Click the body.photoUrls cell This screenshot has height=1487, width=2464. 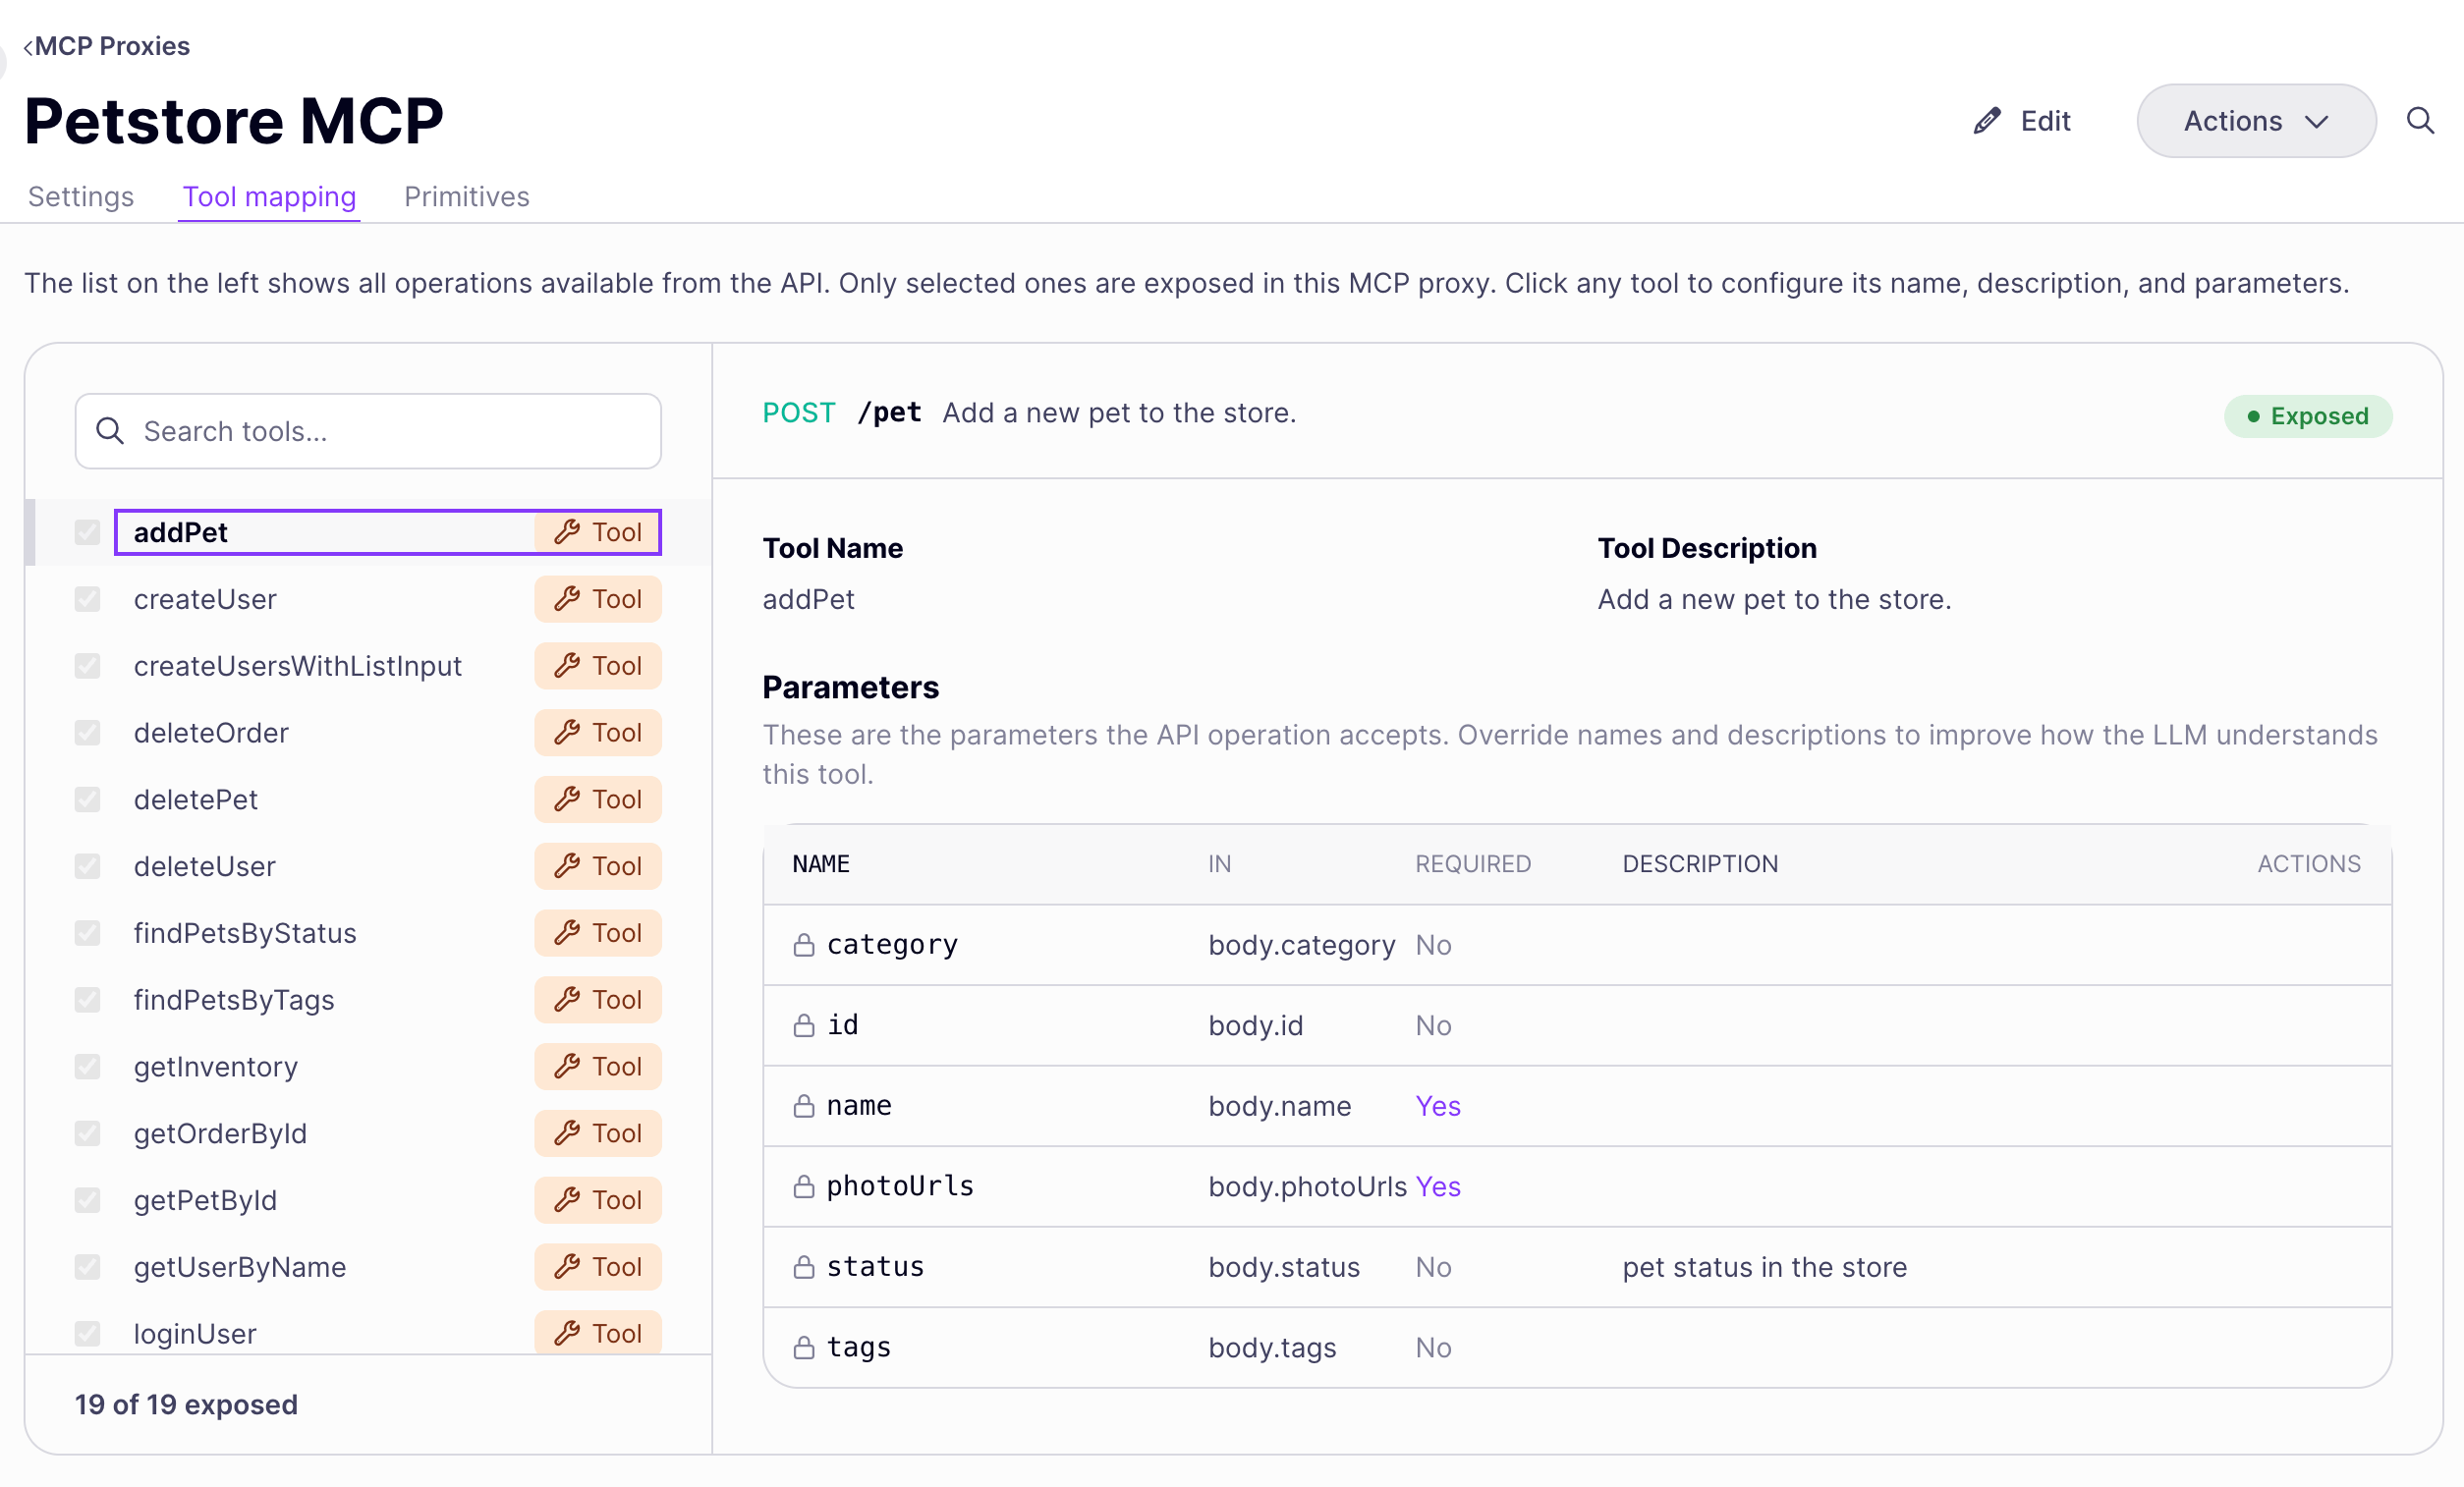coord(1307,1187)
